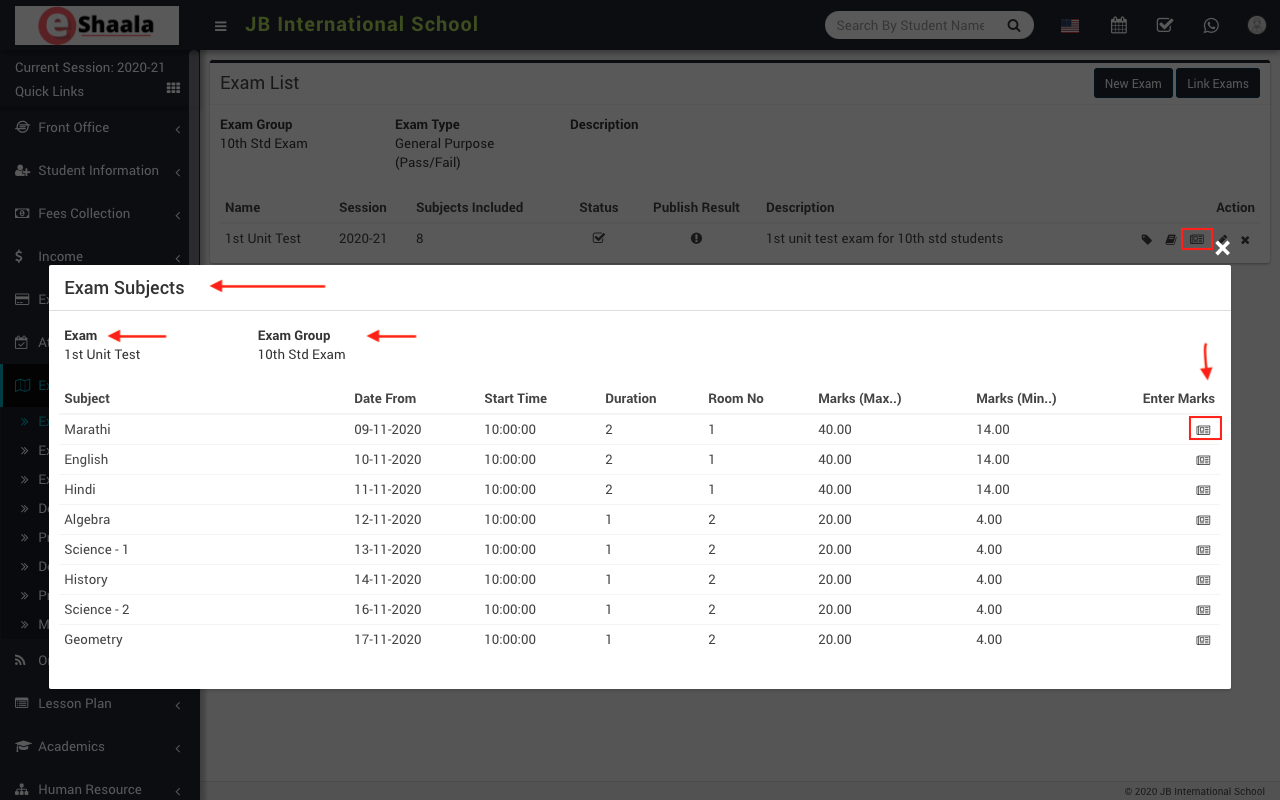This screenshot has width=1280, height=800.
Task: Open the task checklist icon in header
Action: pos(1165,25)
